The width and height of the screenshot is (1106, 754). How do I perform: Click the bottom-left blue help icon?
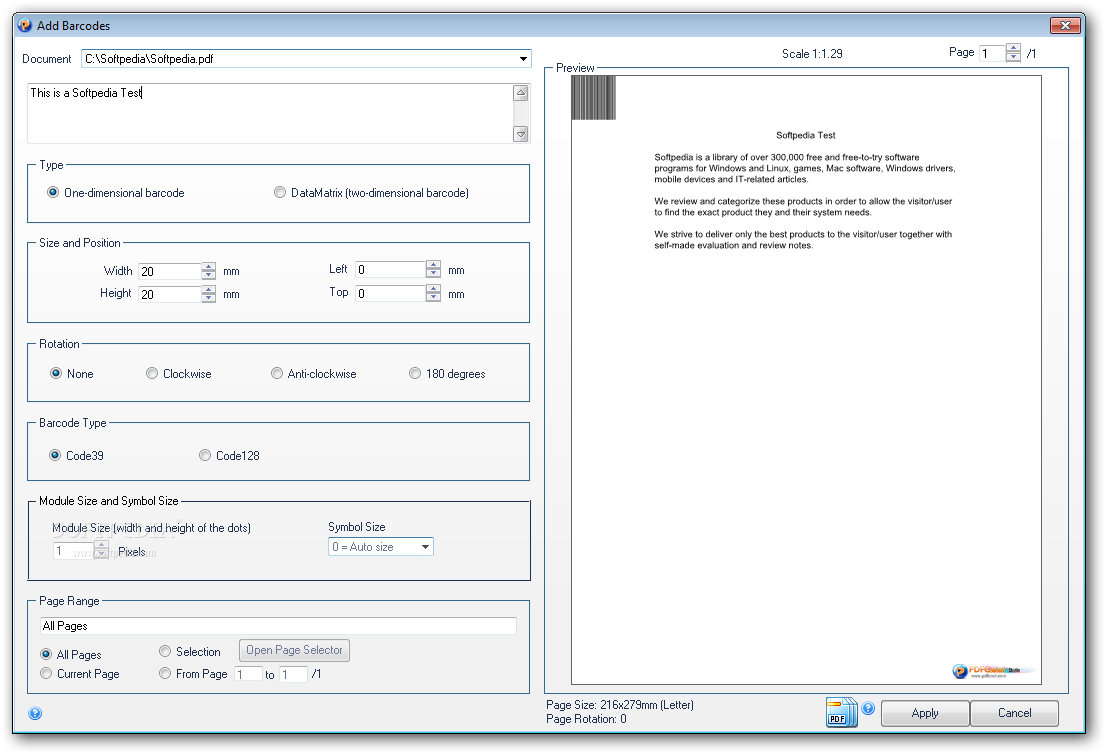35,713
